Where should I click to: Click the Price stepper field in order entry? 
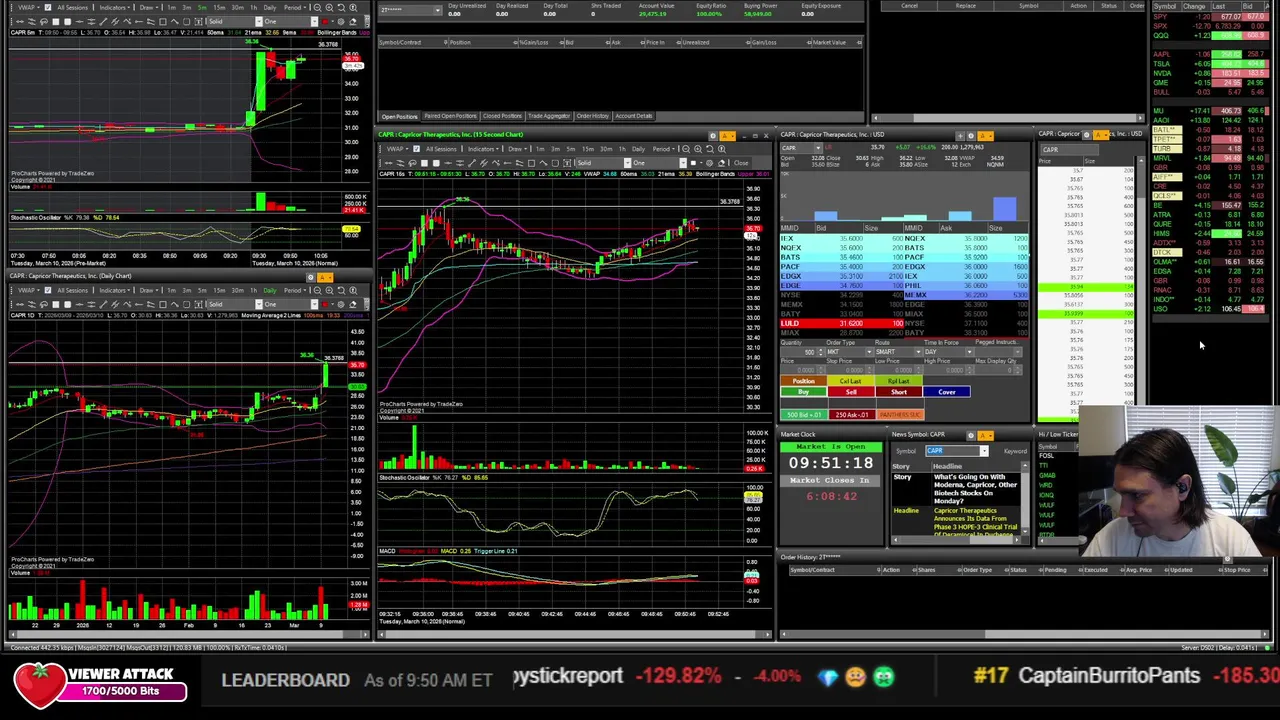(802, 370)
